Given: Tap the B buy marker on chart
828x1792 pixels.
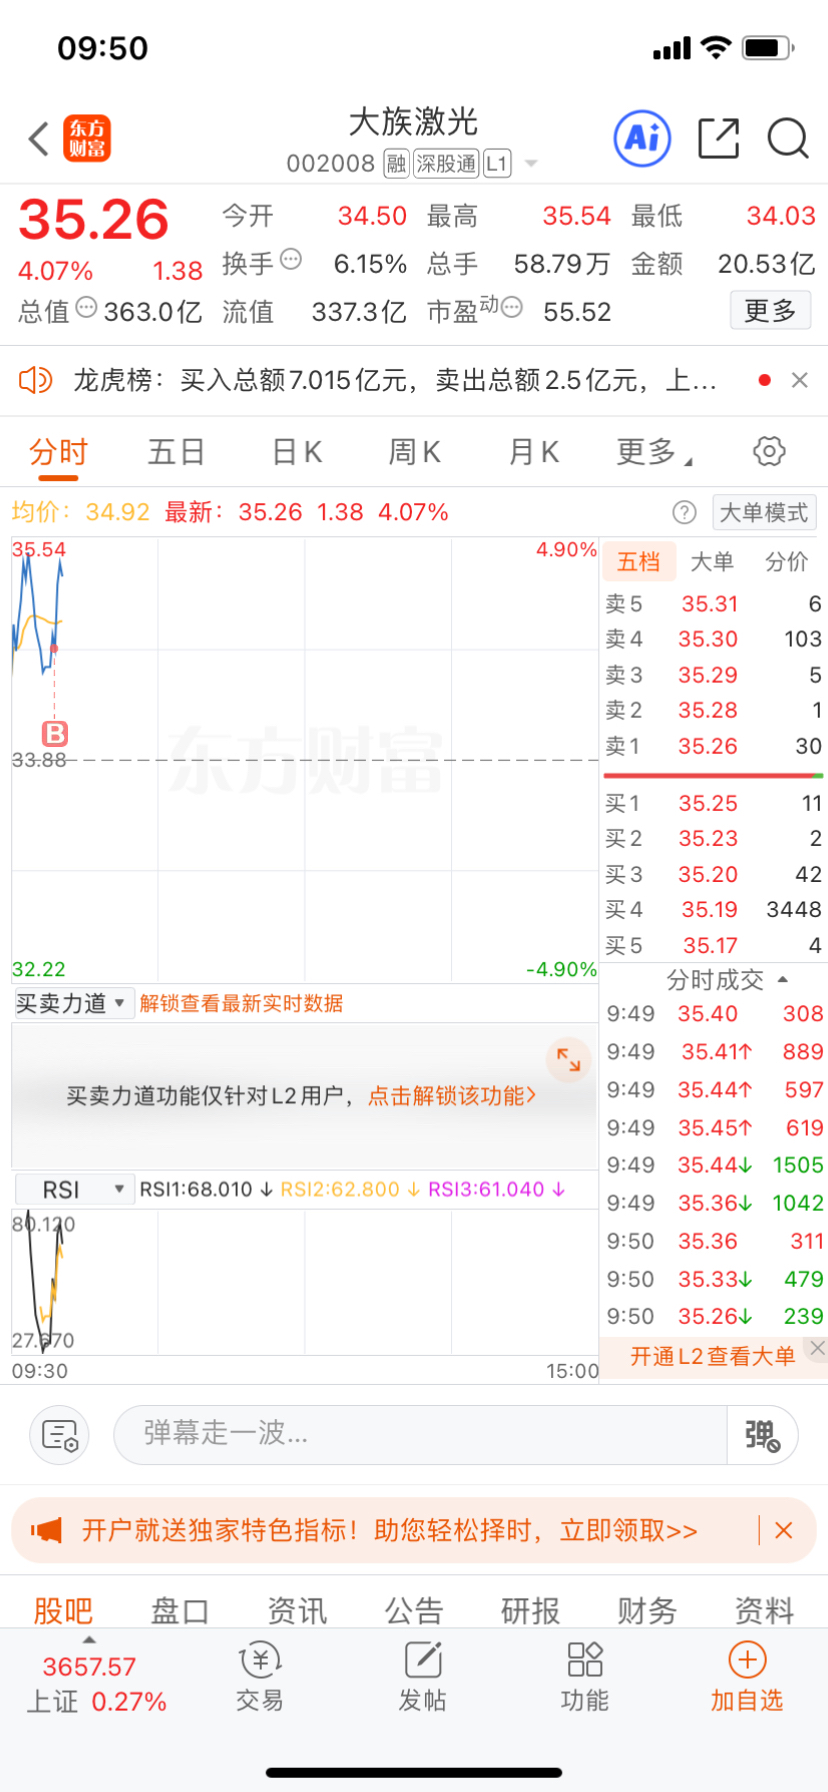Looking at the screenshot, I should [55, 734].
